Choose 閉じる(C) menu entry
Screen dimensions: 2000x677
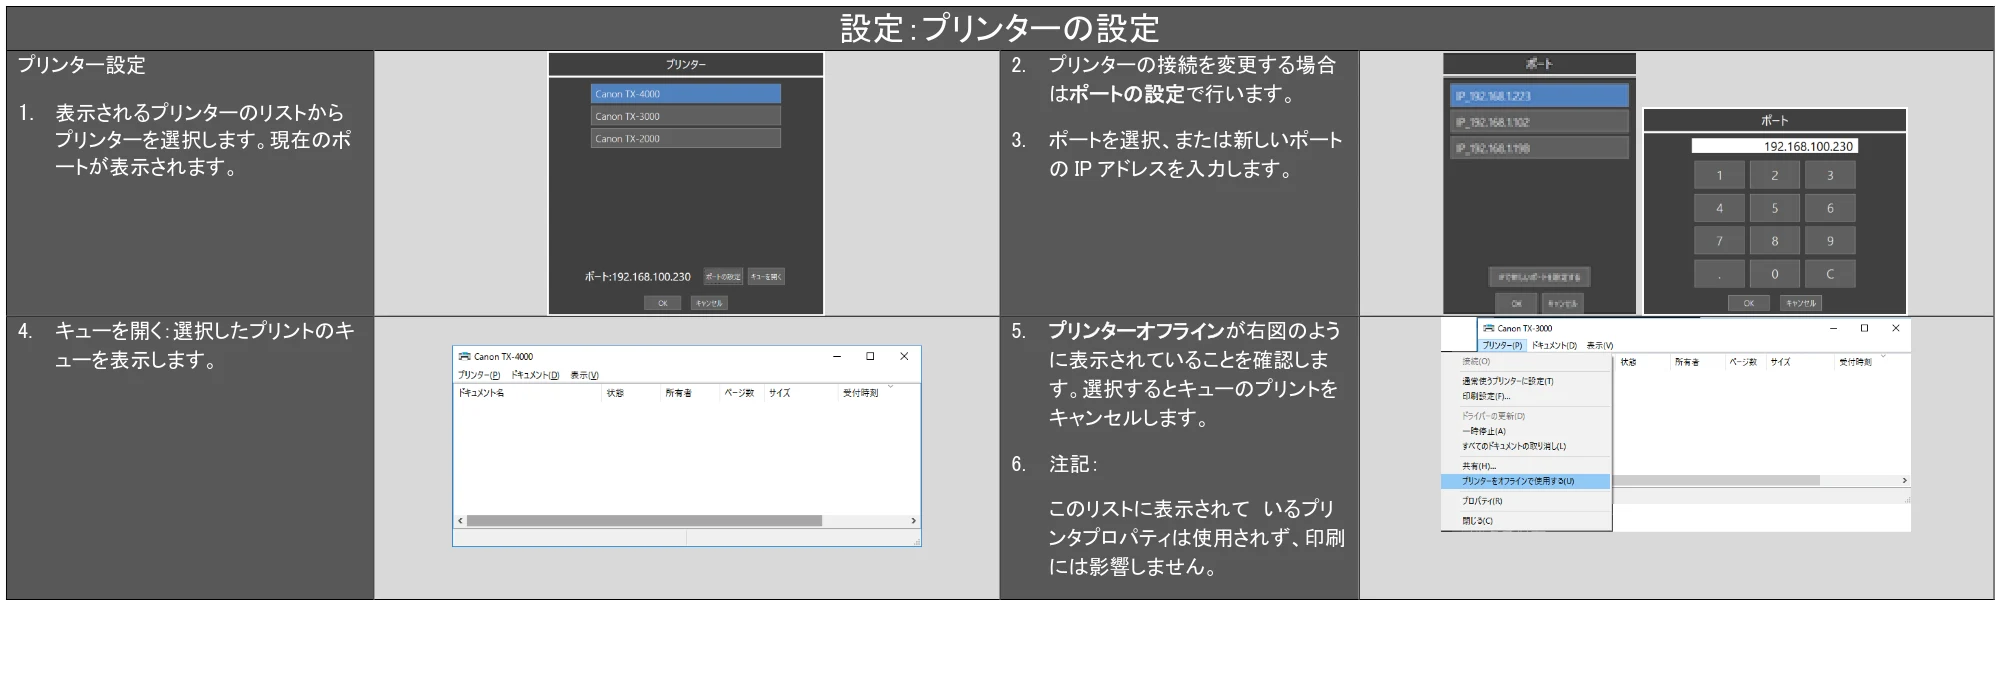tap(1526, 521)
